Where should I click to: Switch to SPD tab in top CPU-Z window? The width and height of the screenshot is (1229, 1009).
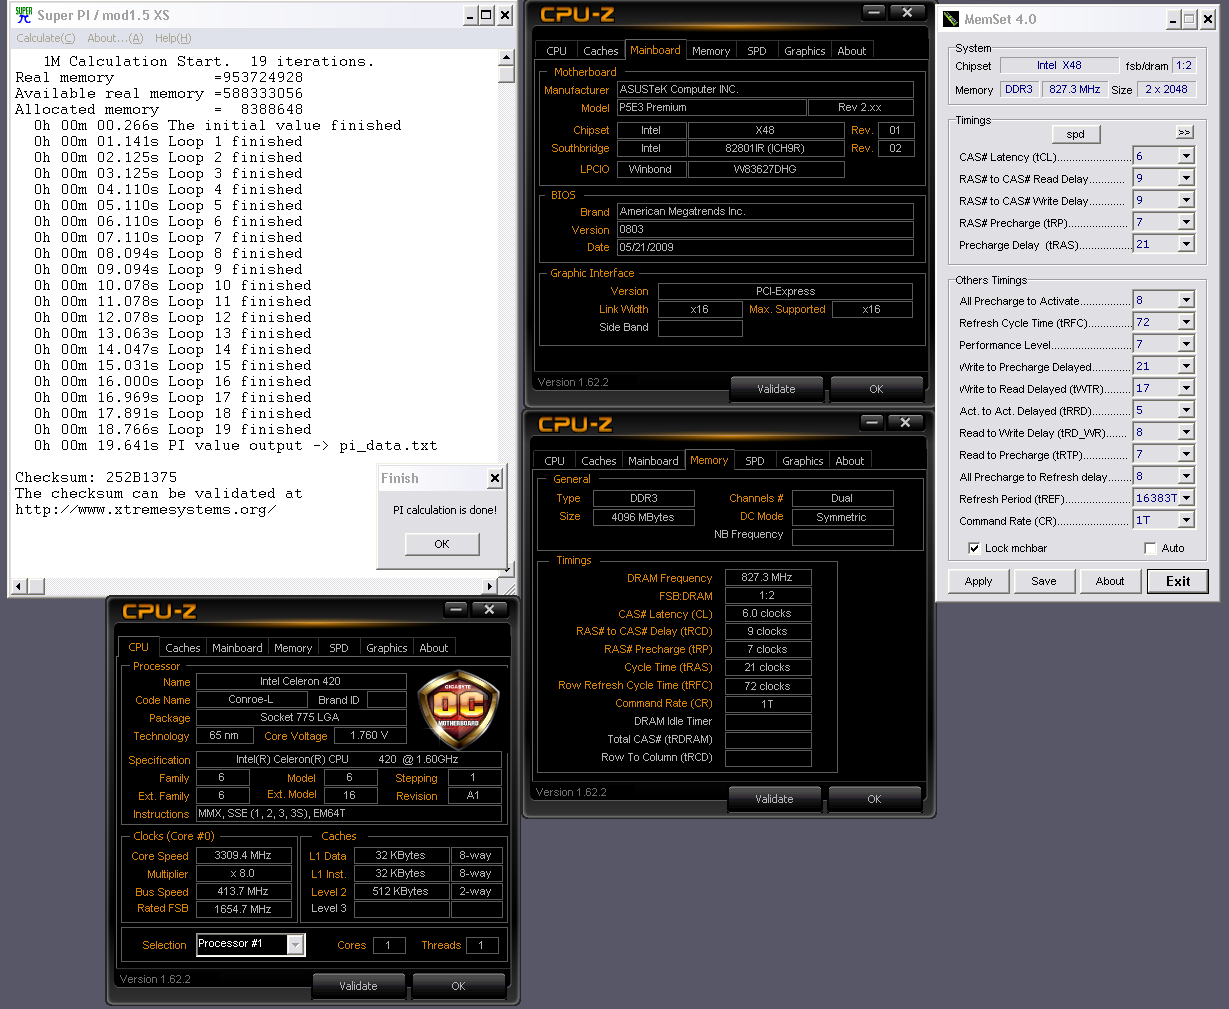click(x=757, y=51)
